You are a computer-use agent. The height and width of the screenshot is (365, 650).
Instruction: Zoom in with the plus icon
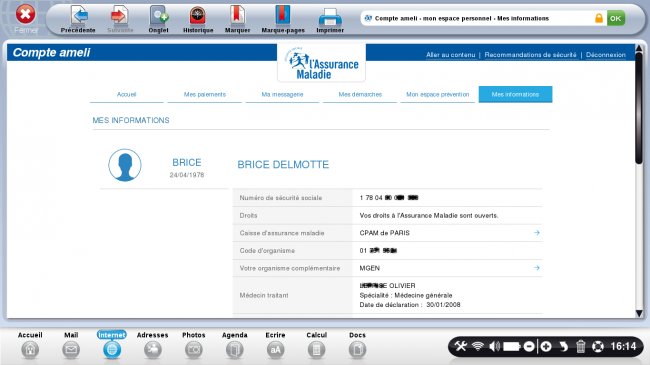coord(546,346)
